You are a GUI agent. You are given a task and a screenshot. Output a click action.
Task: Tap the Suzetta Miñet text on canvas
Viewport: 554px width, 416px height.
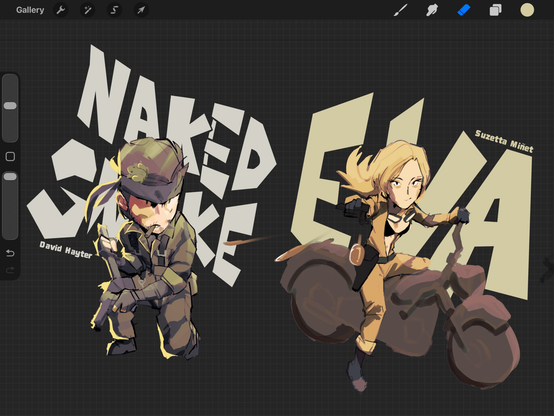pos(504,141)
